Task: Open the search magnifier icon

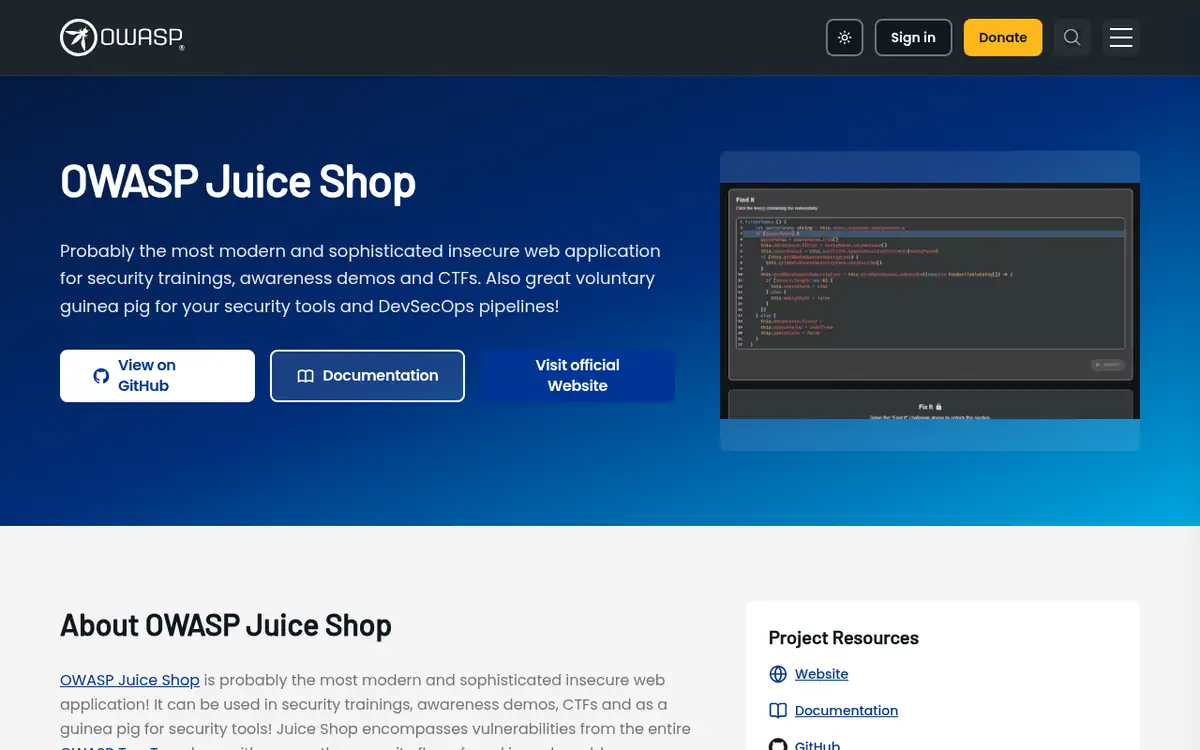Action: click(x=1072, y=38)
